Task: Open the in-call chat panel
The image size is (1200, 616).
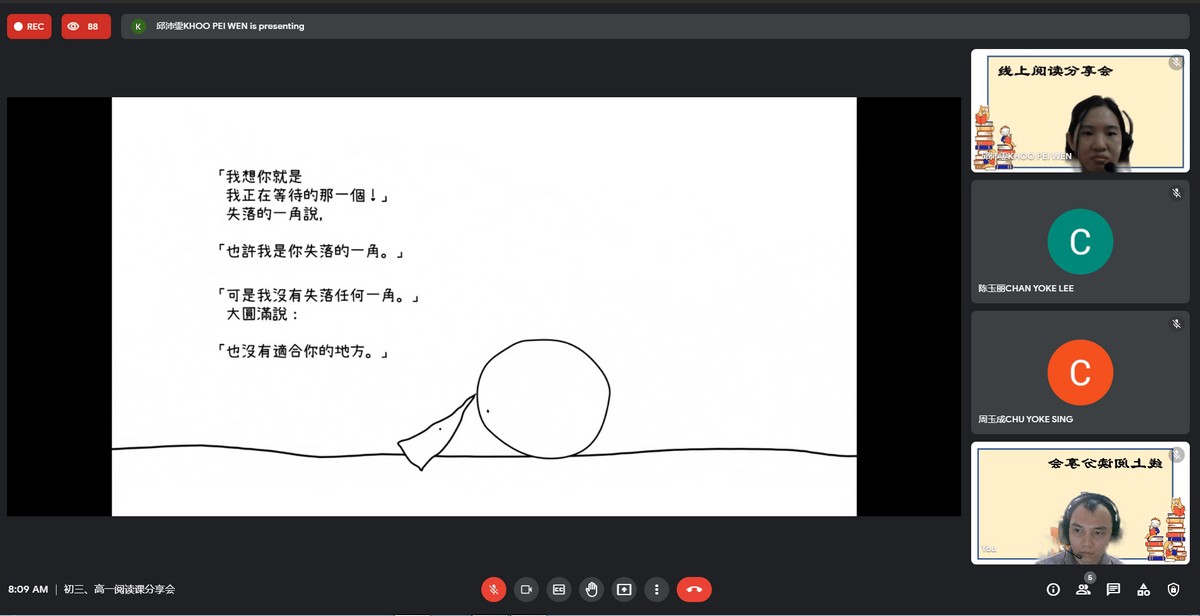Action: coord(1113,590)
